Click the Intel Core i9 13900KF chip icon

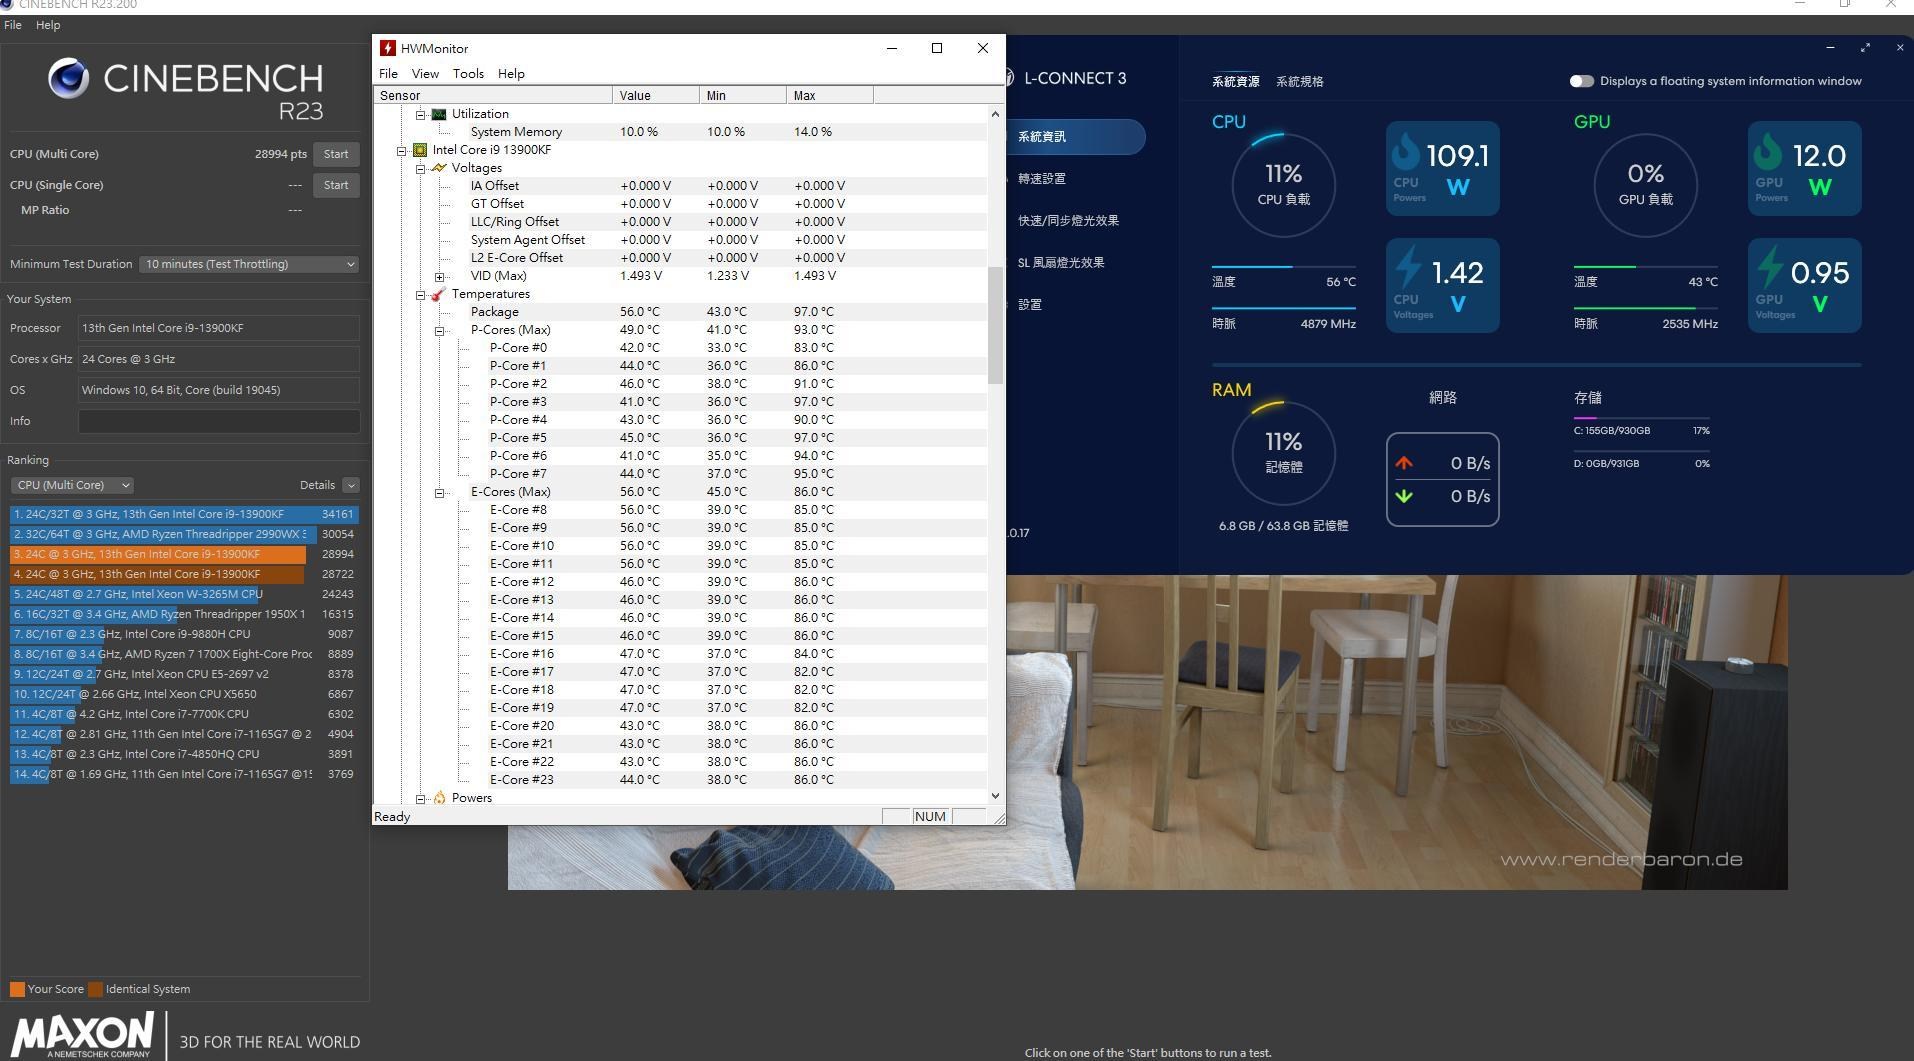pos(420,150)
